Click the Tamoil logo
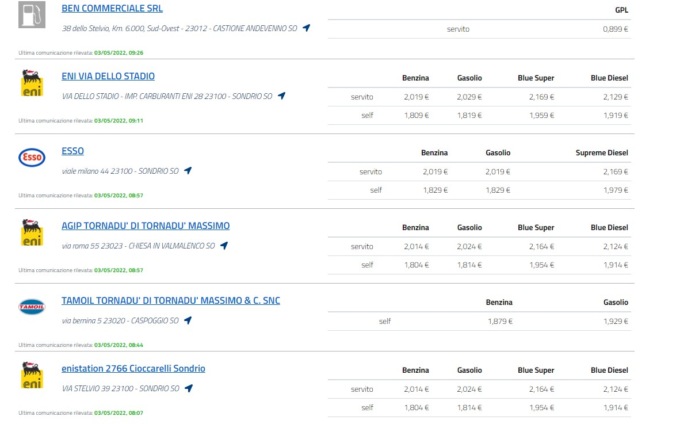Viewport: 680px width, 424px height. coord(32,307)
